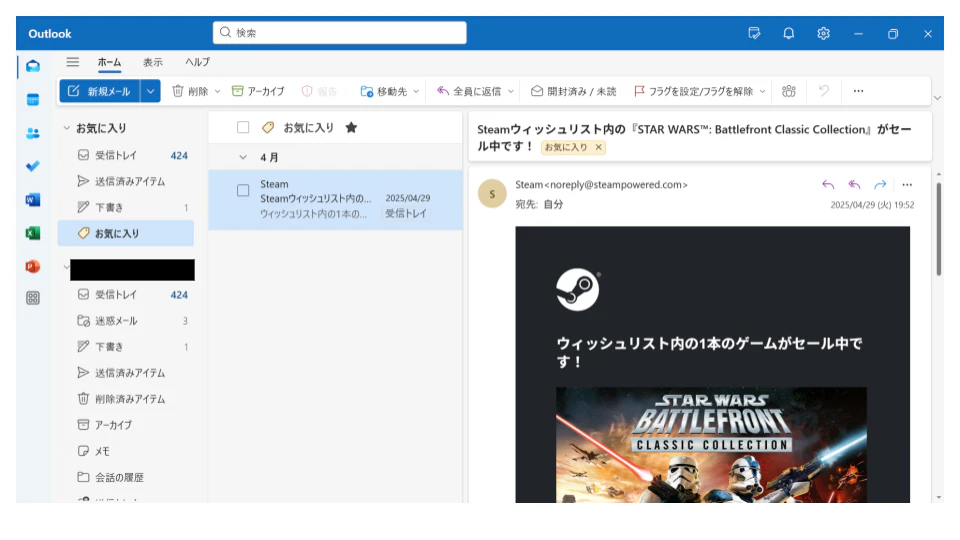Click the star beside お気に入り list header
Image resolution: width=960 pixels, height=540 pixels.
(351, 127)
